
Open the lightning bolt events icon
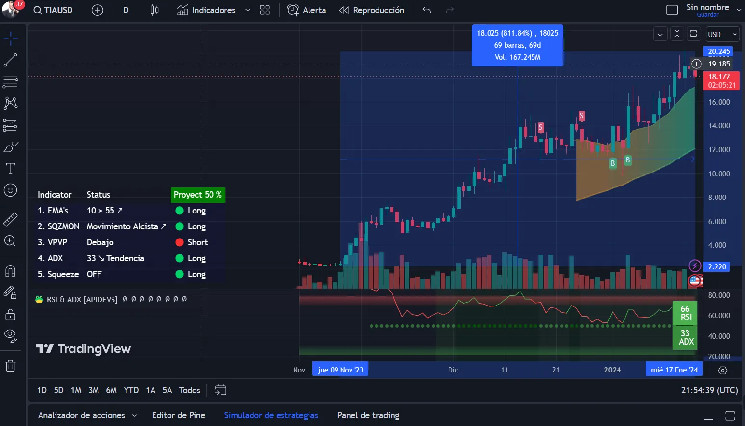695,265
